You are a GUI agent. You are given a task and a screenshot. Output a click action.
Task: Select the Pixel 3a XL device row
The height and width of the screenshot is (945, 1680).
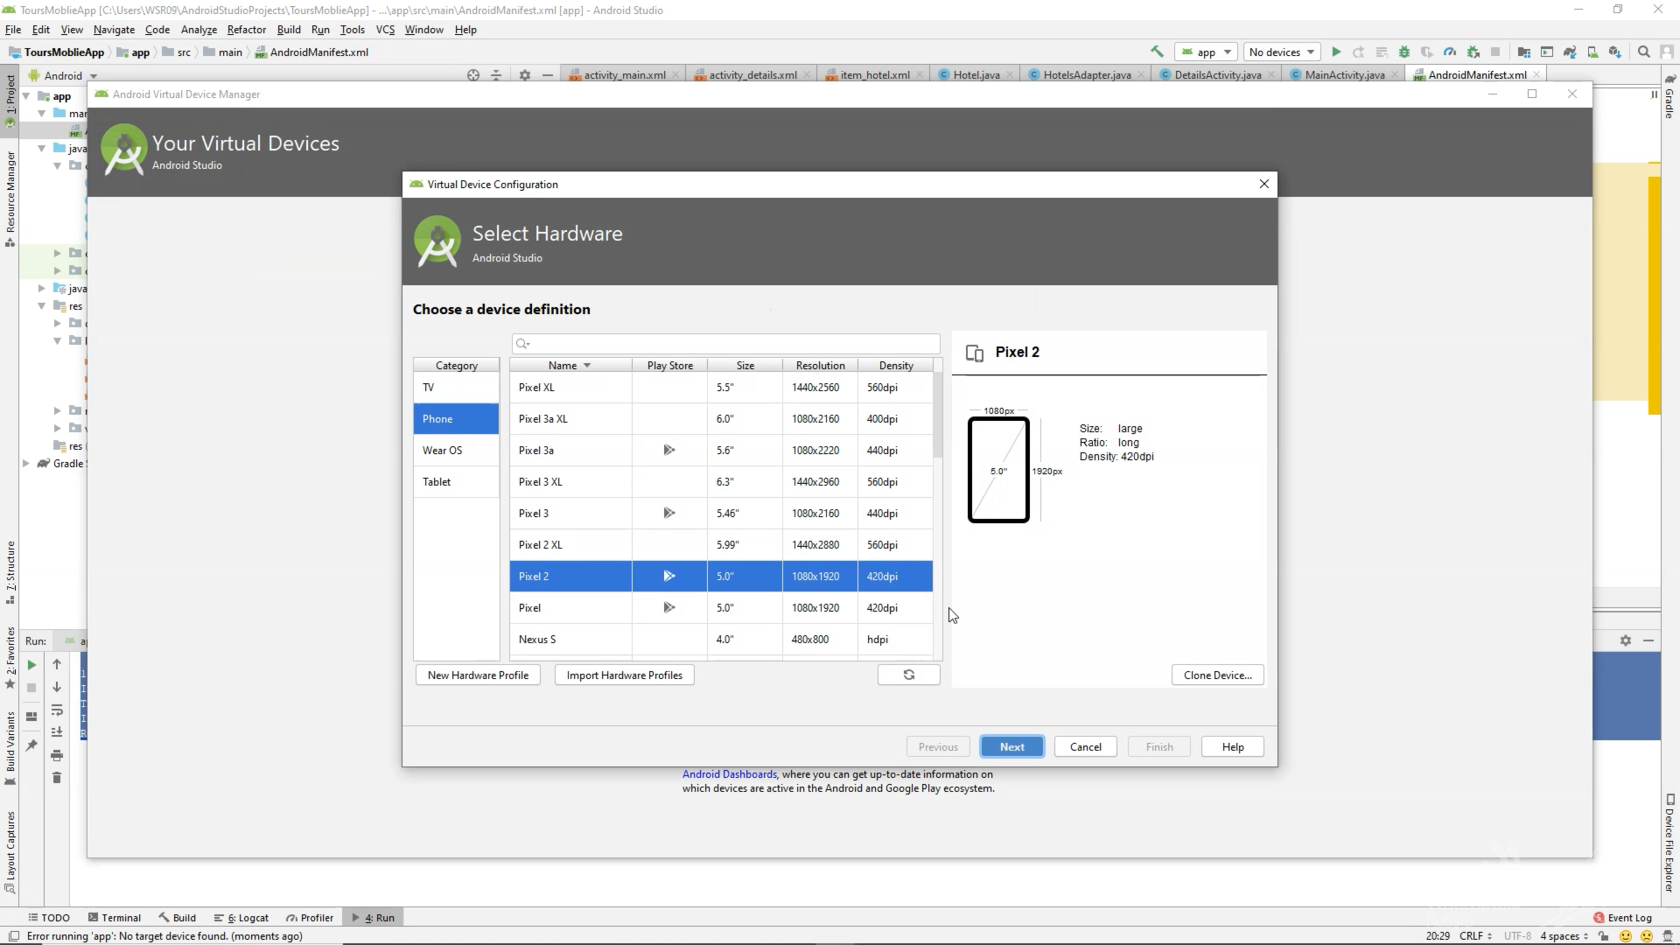tap(721, 419)
